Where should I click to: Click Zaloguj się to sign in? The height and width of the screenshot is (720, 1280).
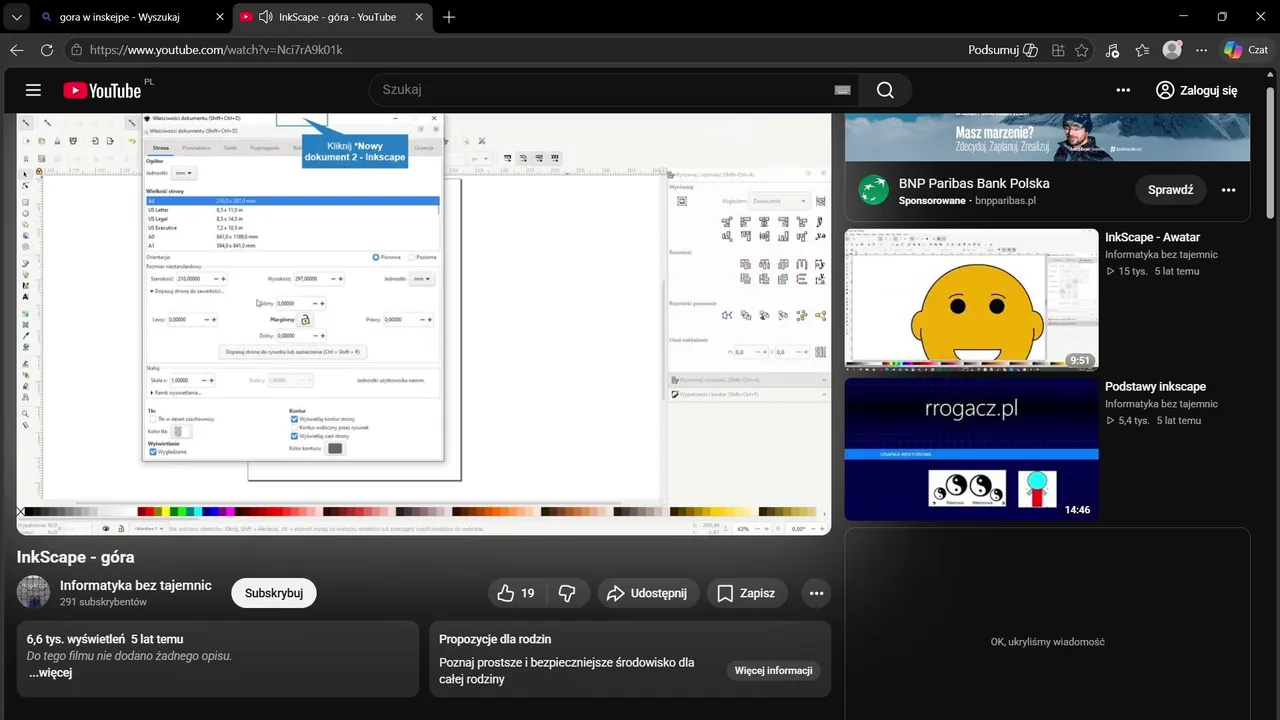[1197, 90]
